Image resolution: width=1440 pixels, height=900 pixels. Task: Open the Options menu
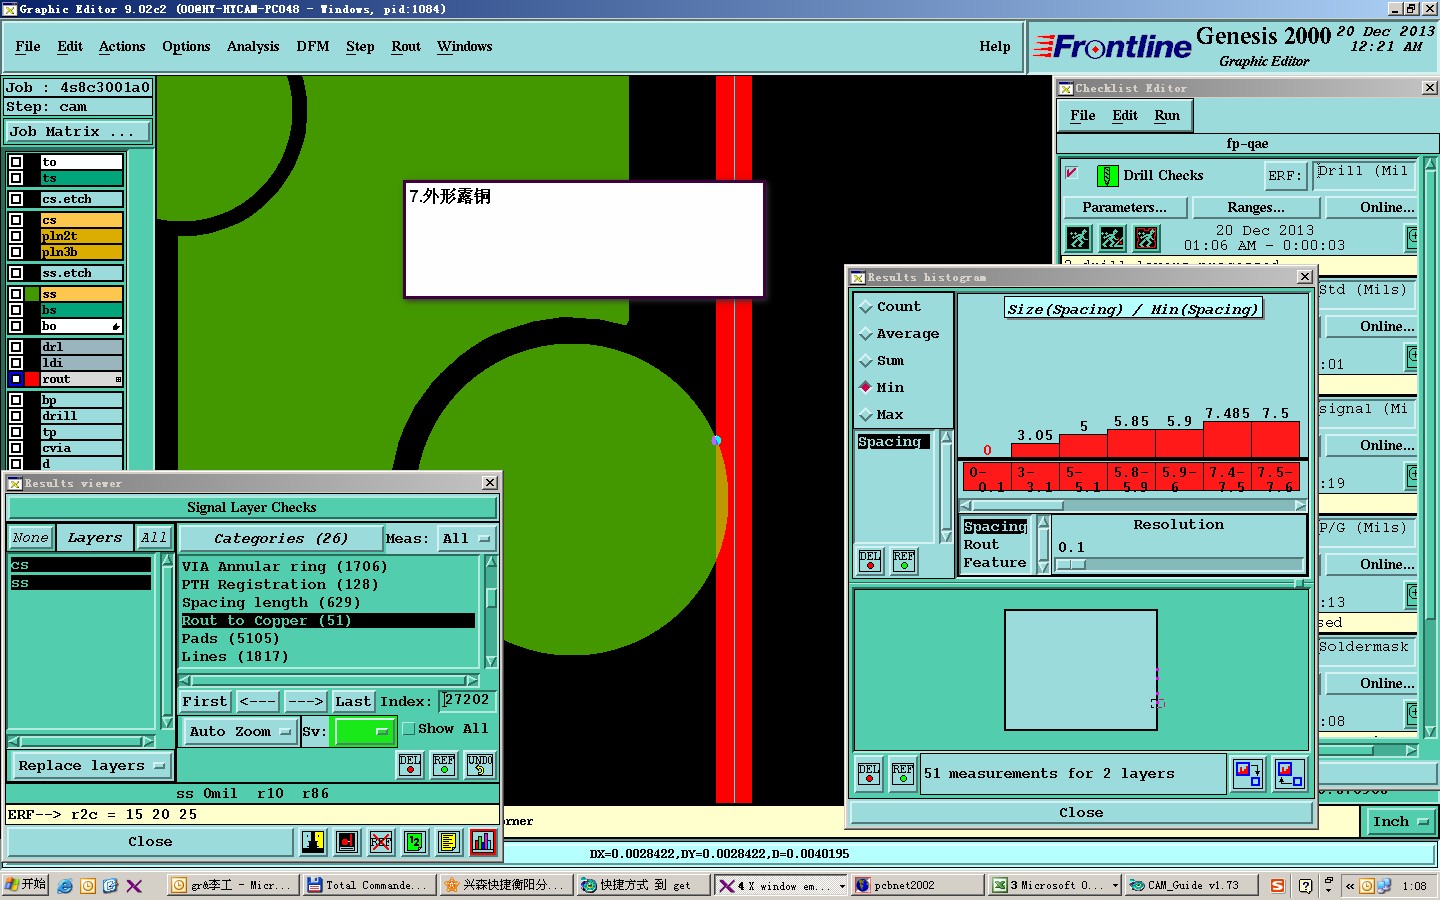(x=186, y=47)
